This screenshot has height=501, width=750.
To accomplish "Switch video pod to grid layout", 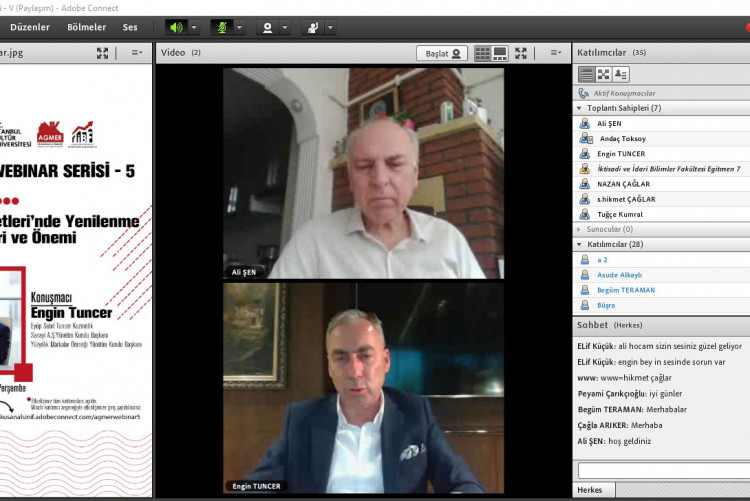I will [483, 53].
